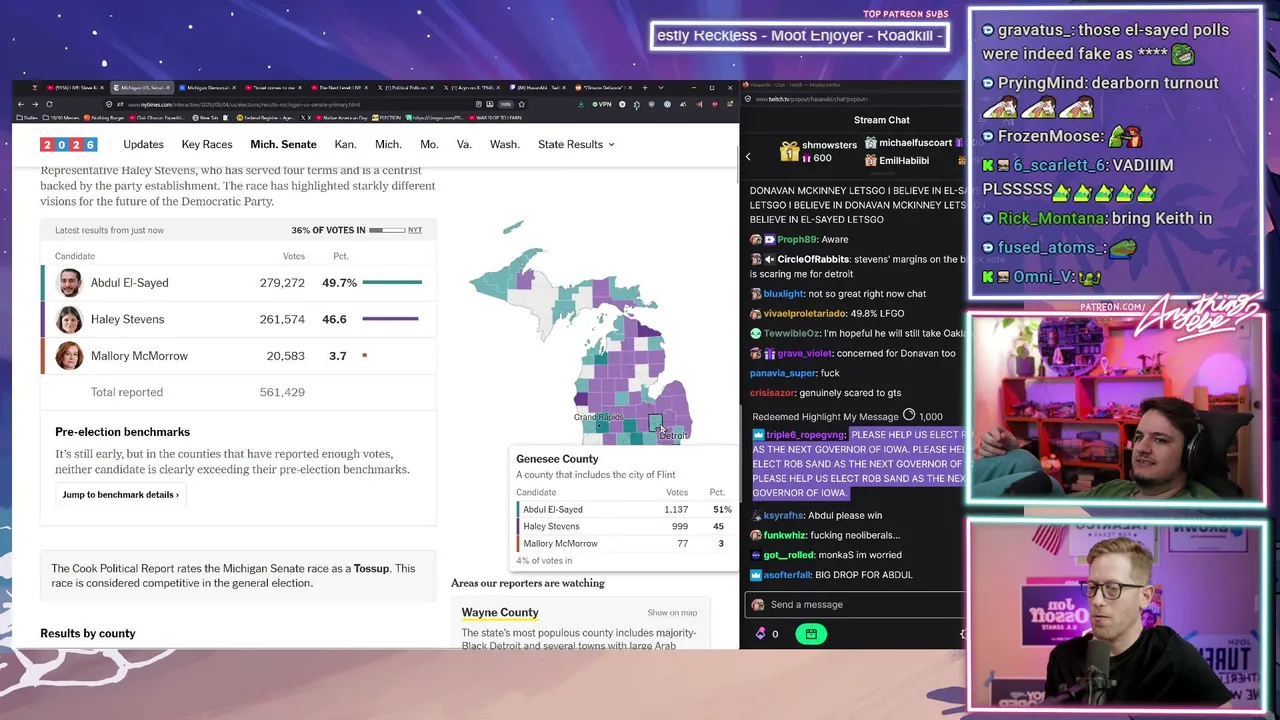The height and width of the screenshot is (720, 1280).
Task: Switch to the Michigan Democratic browser tab
Action: click(210, 88)
